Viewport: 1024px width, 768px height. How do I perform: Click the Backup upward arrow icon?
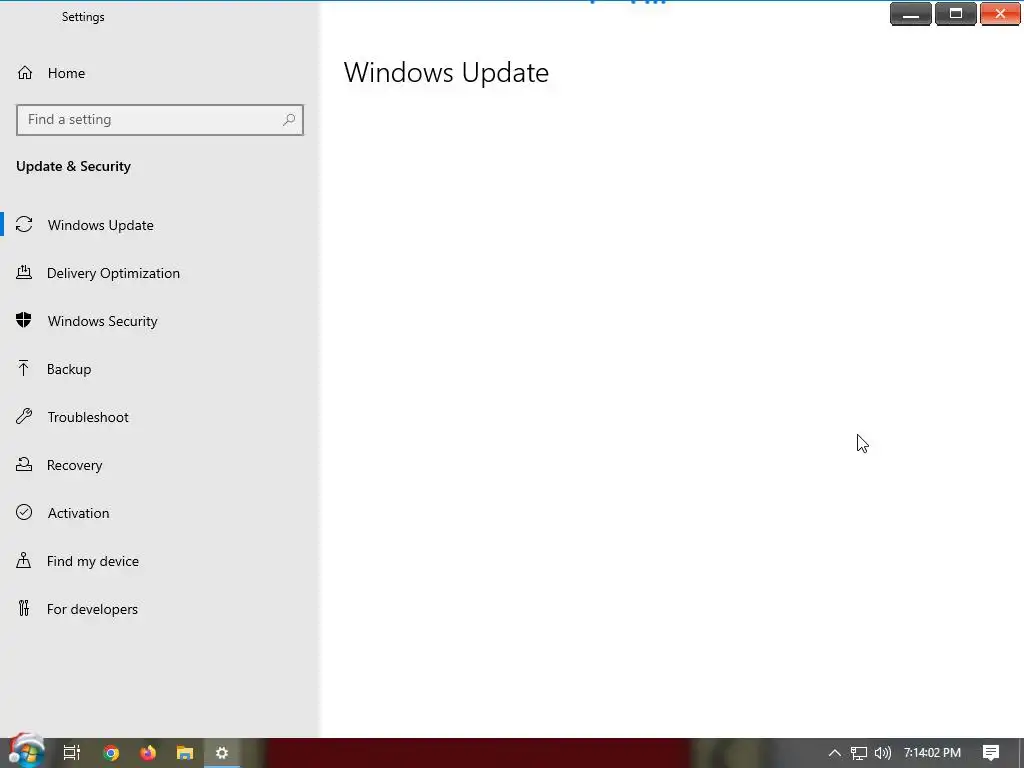coord(24,368)
